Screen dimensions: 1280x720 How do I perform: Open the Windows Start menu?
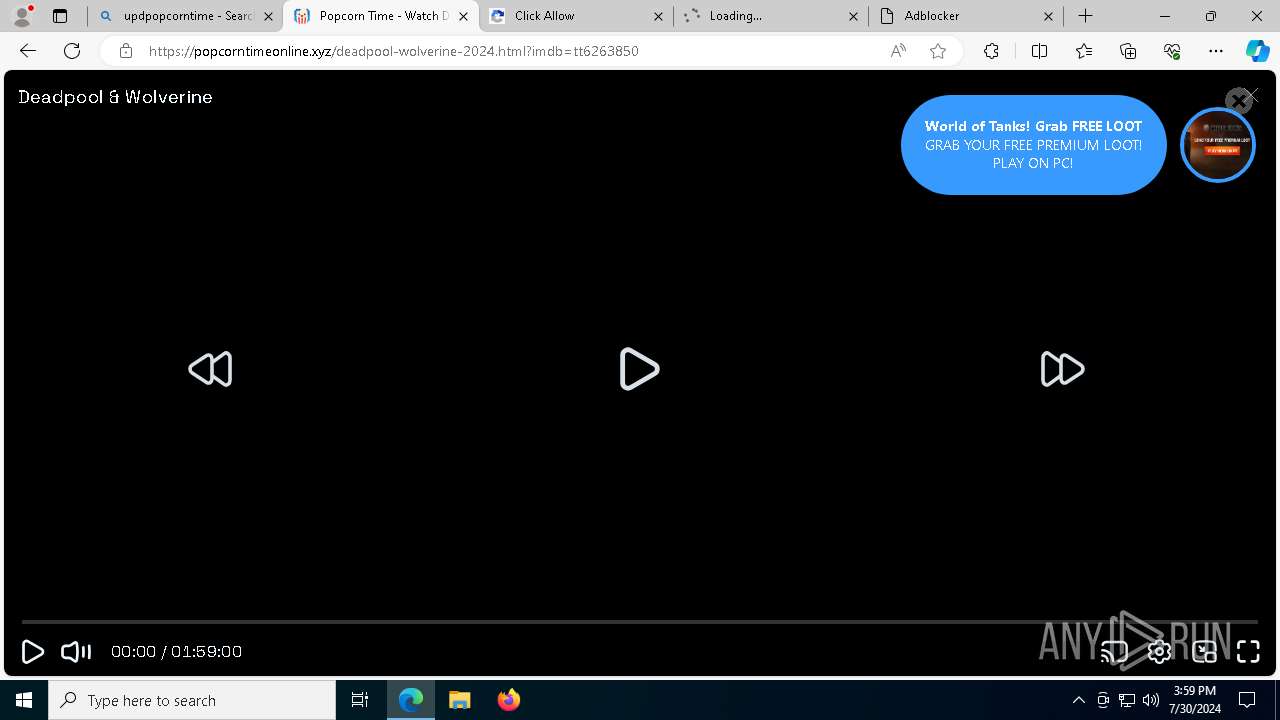(24, 700)
